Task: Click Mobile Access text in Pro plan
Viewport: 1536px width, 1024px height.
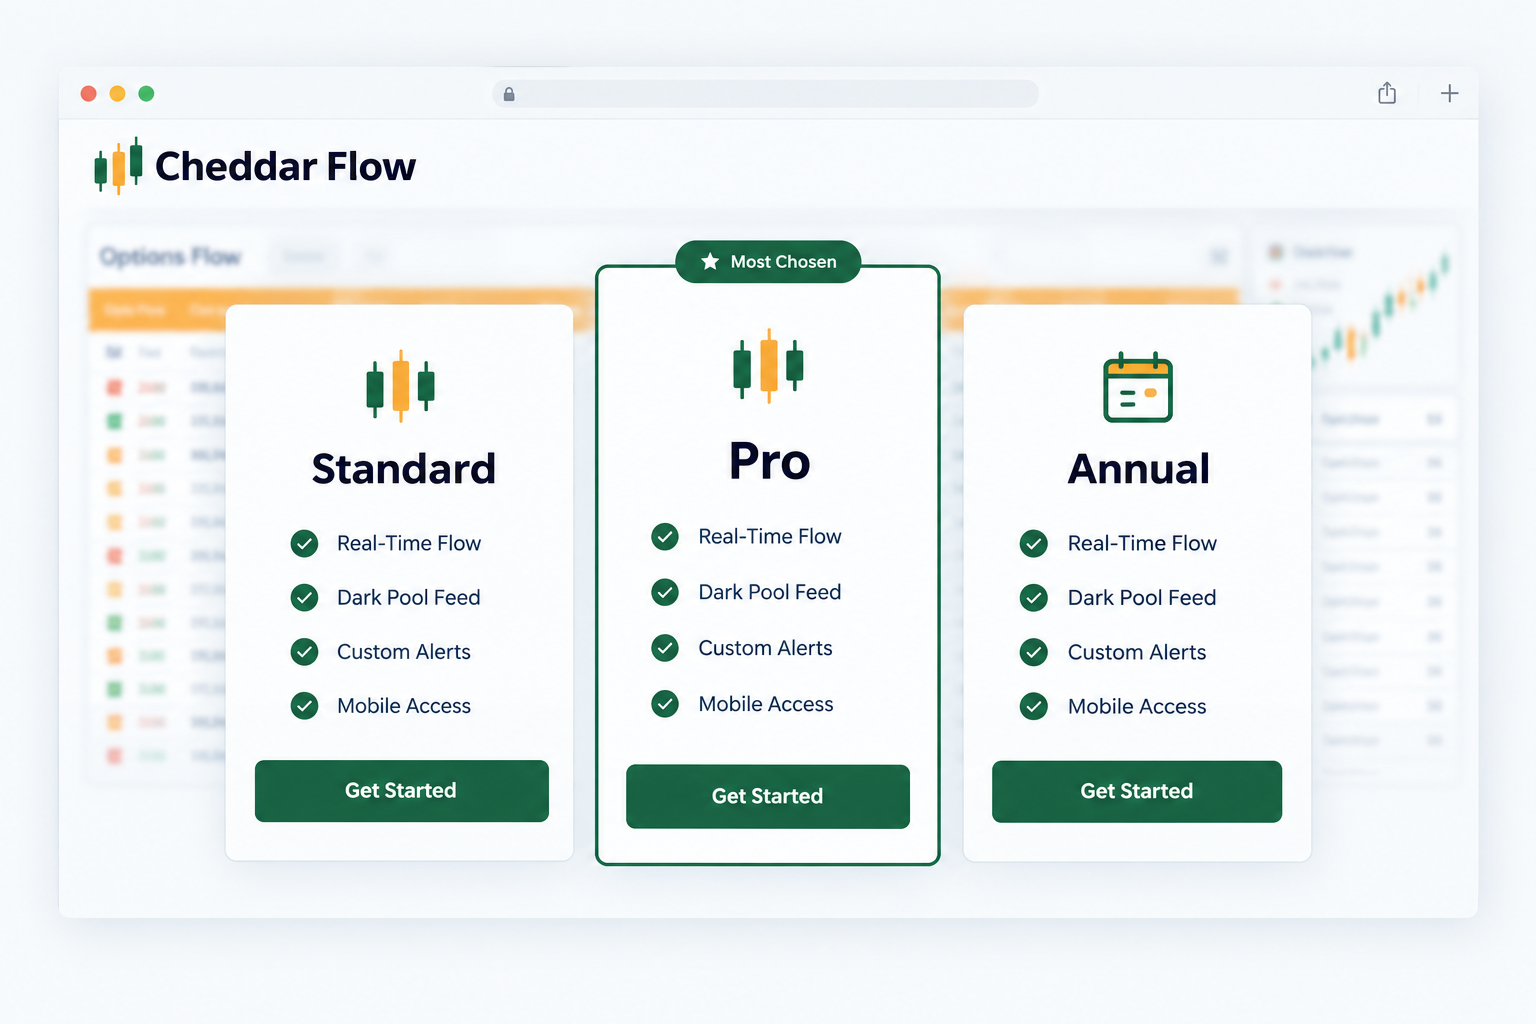Action: 766,704
